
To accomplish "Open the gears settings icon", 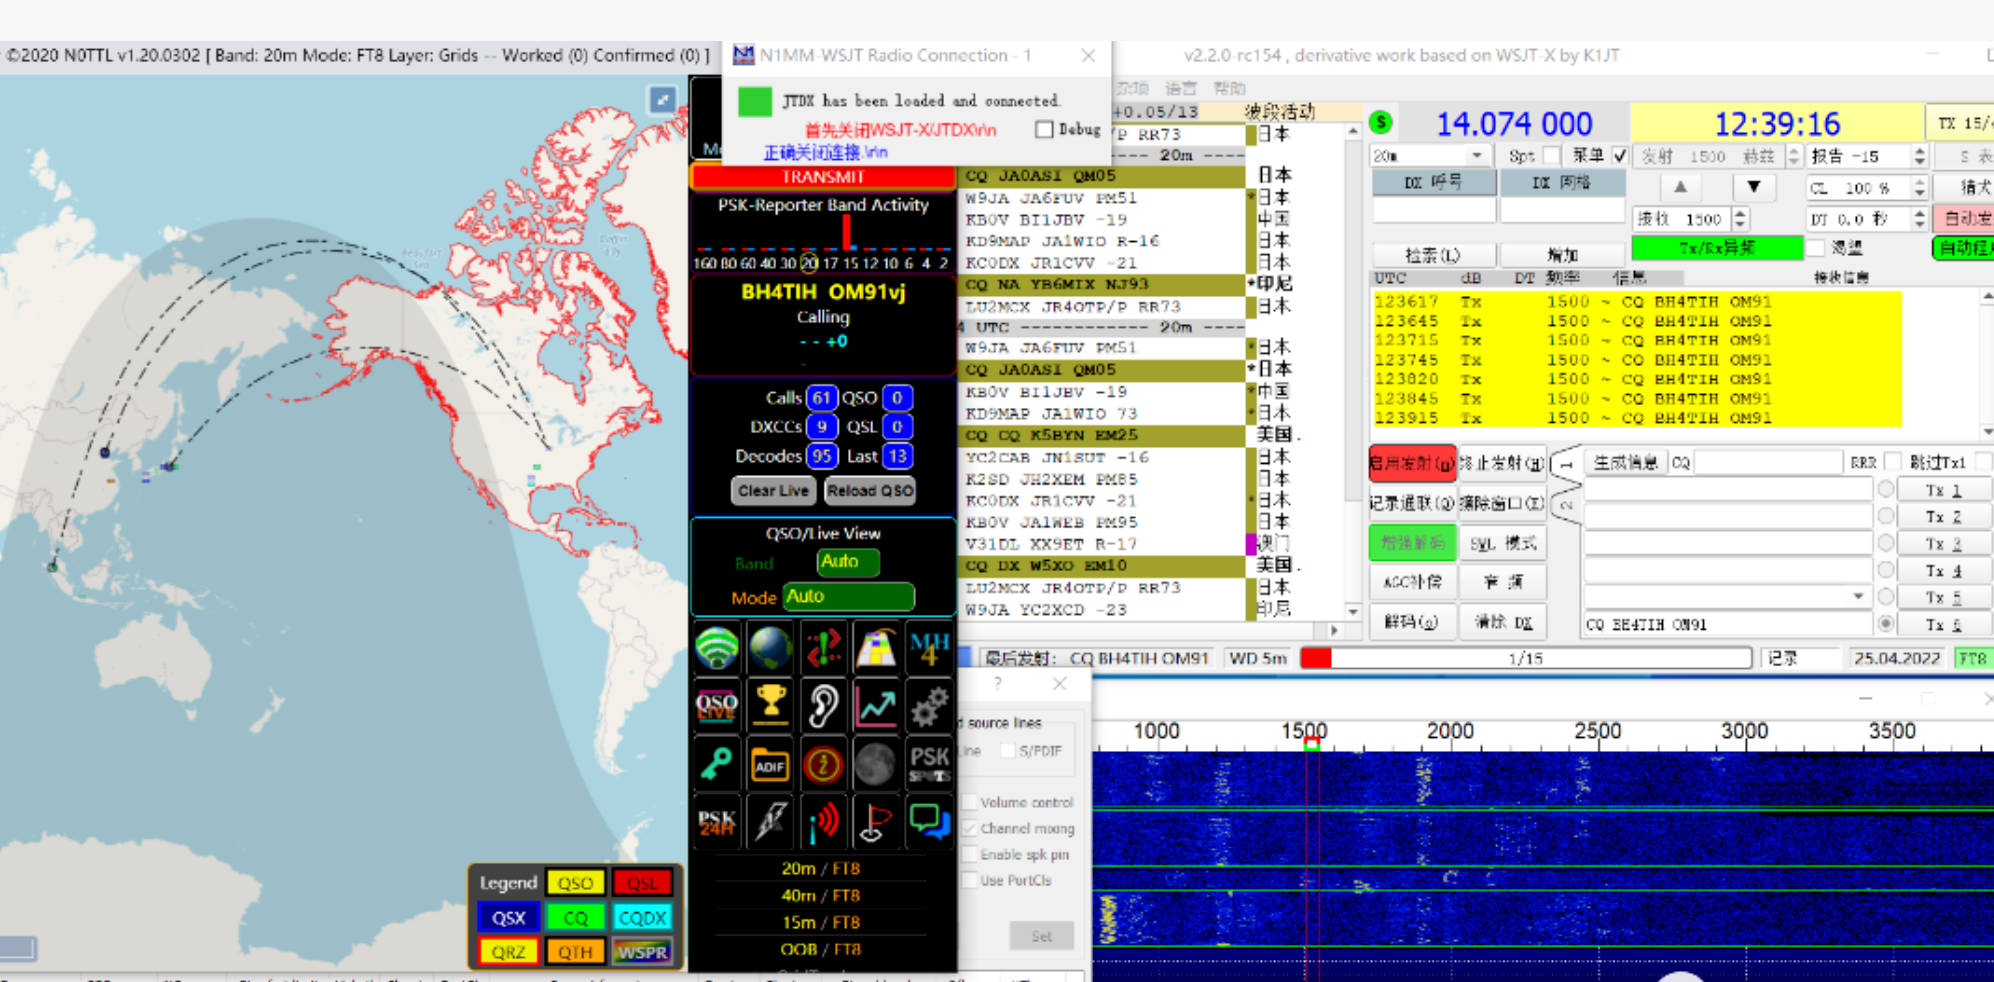I will tap(929, 706).
